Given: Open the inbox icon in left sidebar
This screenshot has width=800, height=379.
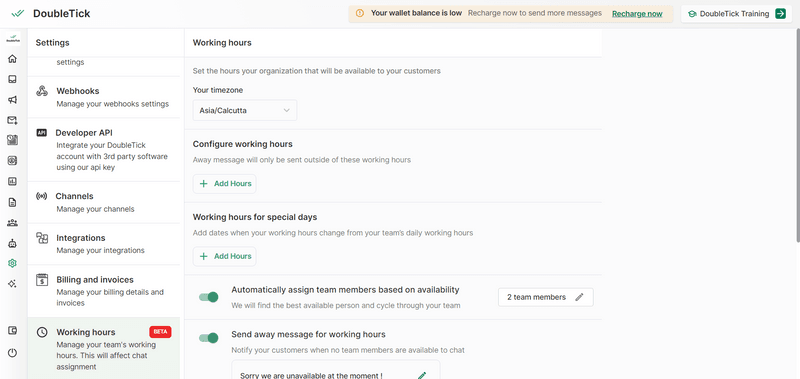Looking at the screenshot, I should click(12, 79).
